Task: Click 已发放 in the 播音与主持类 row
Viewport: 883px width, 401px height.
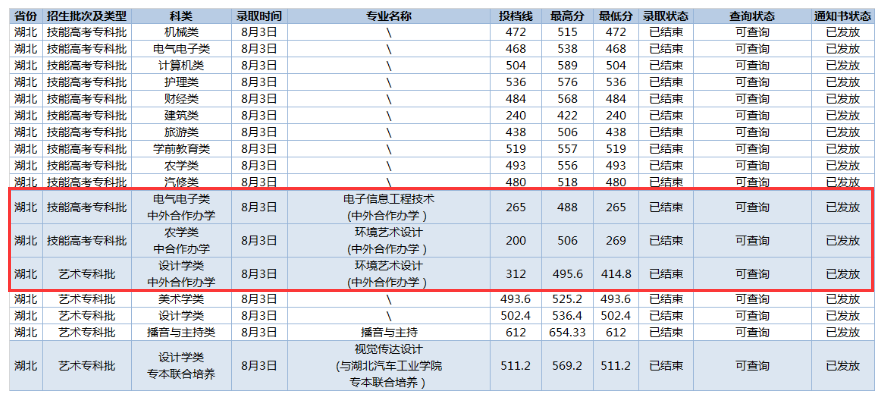Action: click(843, 332)
